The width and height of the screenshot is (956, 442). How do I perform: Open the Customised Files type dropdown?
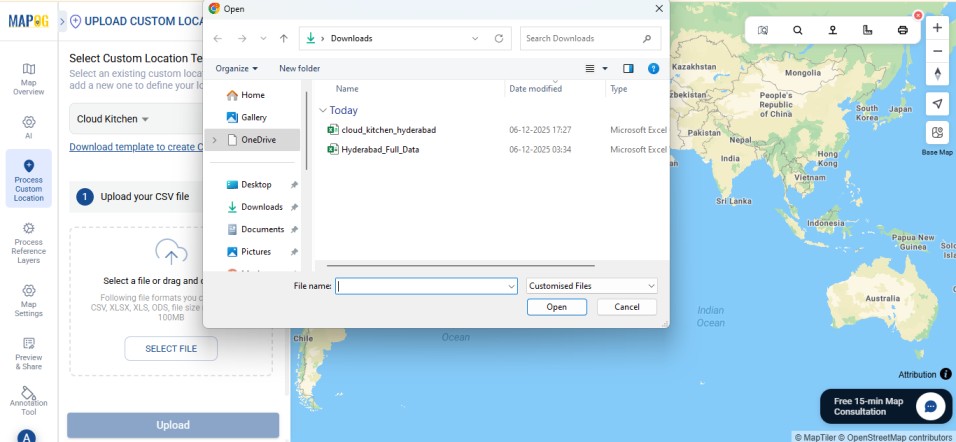click(x=591, y=286)
